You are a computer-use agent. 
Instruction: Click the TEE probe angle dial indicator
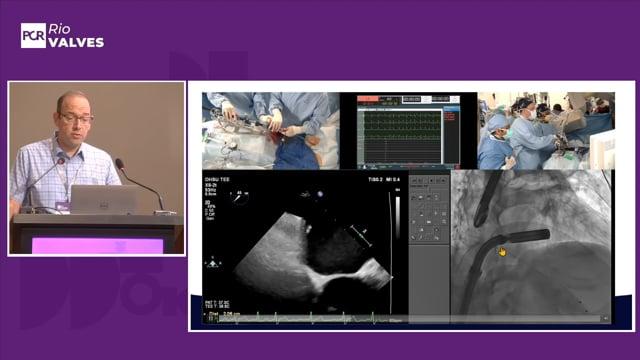click(x=240, y=197)
